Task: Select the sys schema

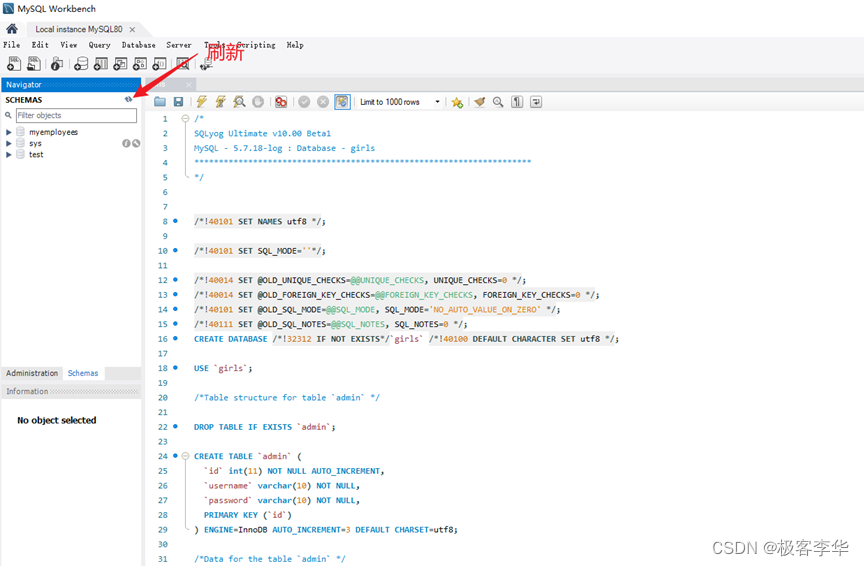Action: (x=35, y=143)
